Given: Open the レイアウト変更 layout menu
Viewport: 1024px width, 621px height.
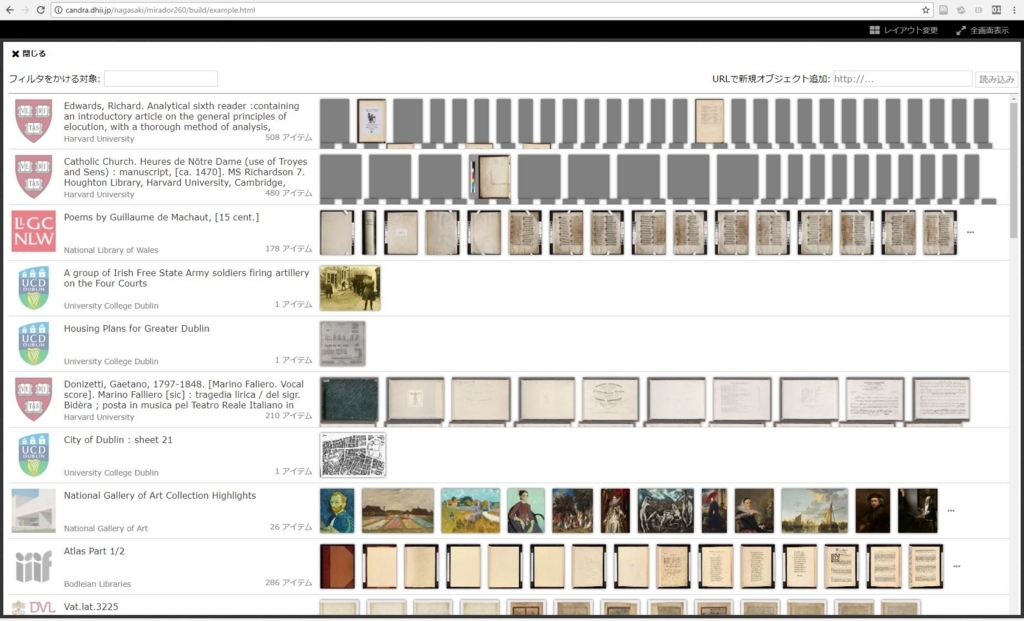Looking at the screenshot, I should 903,30.
